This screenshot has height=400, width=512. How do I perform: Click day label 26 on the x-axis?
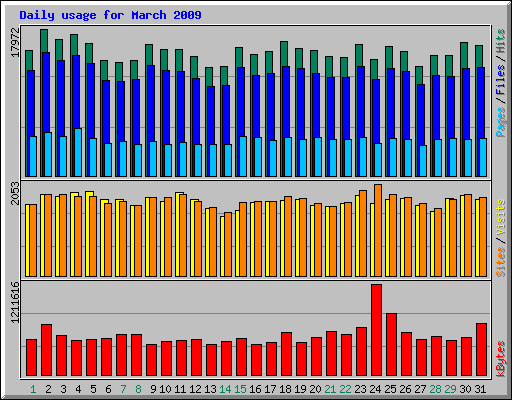(405, 389)
